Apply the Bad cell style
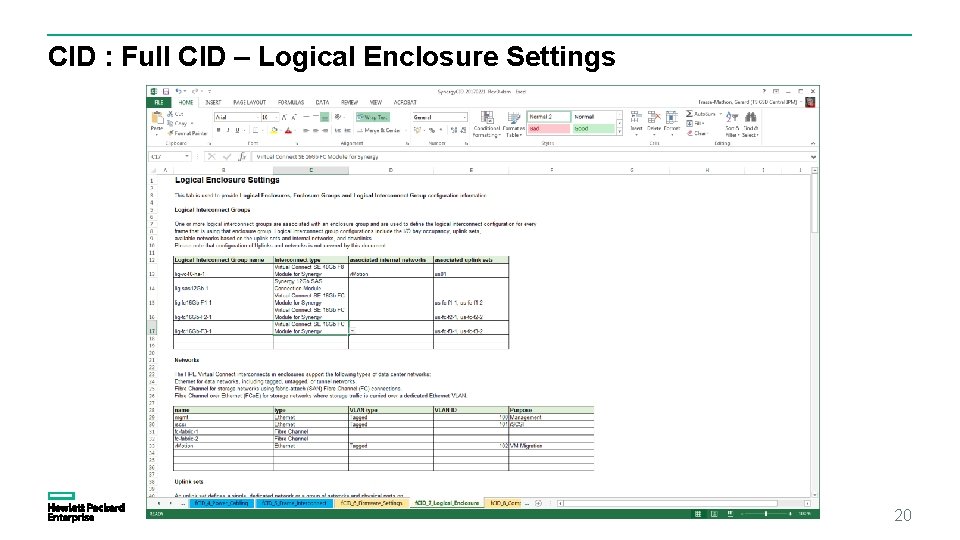Viewport: 960px width, 540px height. (549, 129)
